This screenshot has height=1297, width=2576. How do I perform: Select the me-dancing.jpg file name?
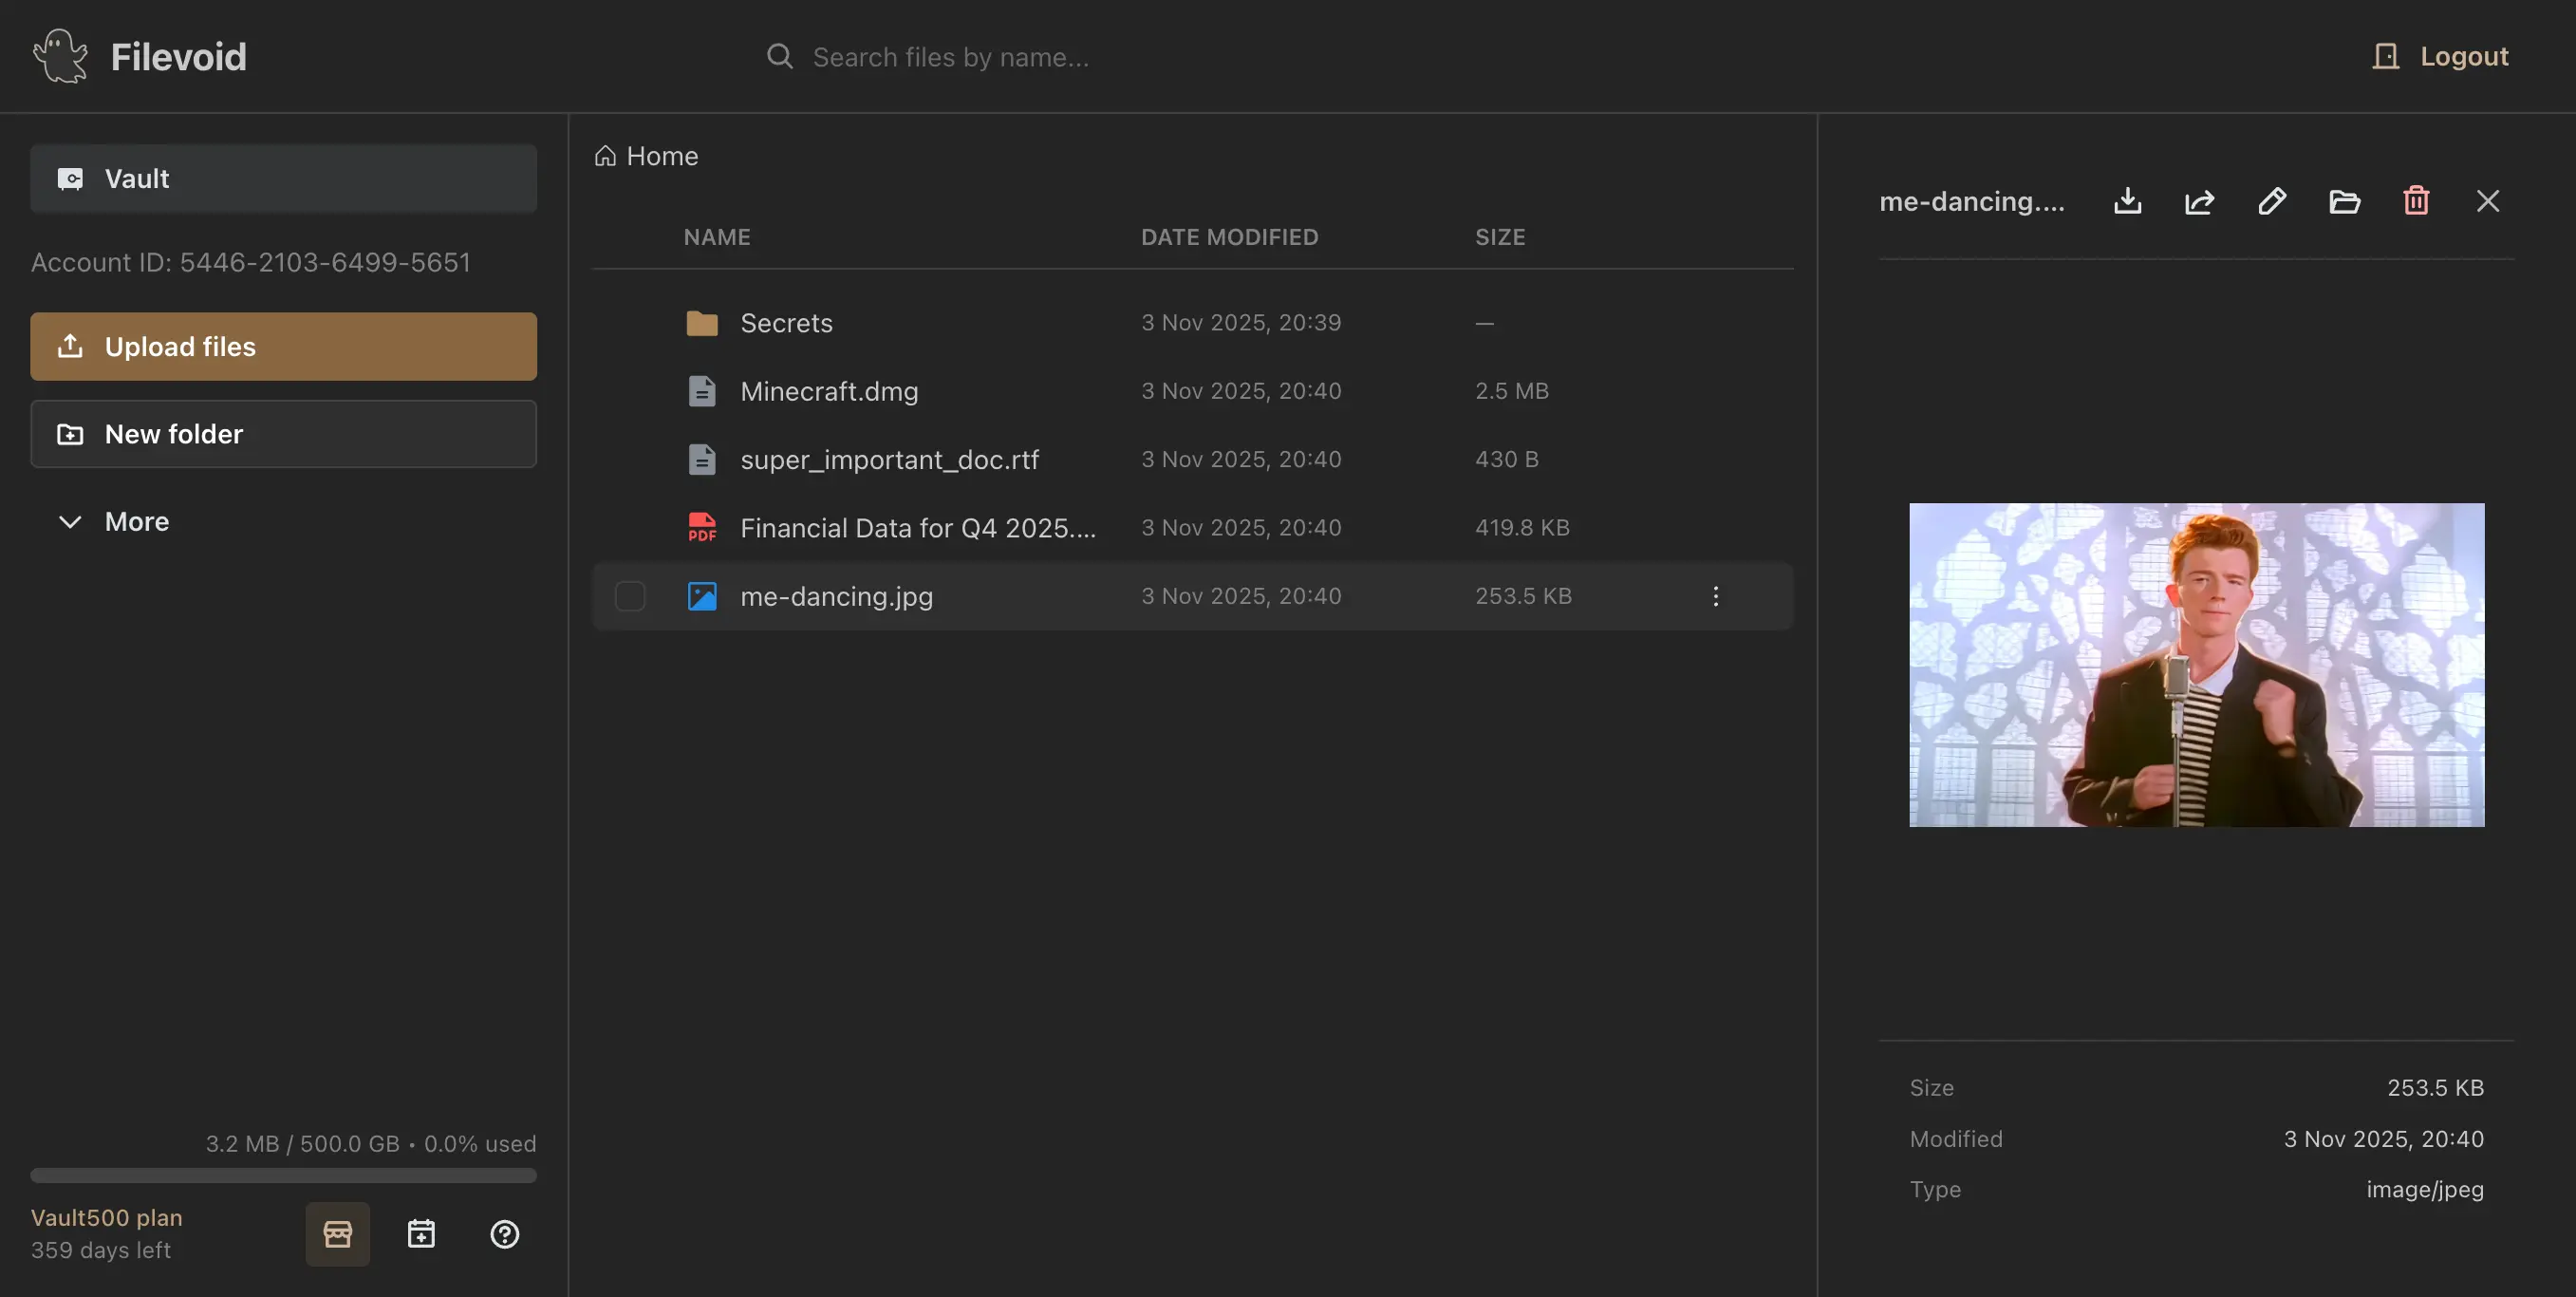pyautogui.click(x=837, y=596)
